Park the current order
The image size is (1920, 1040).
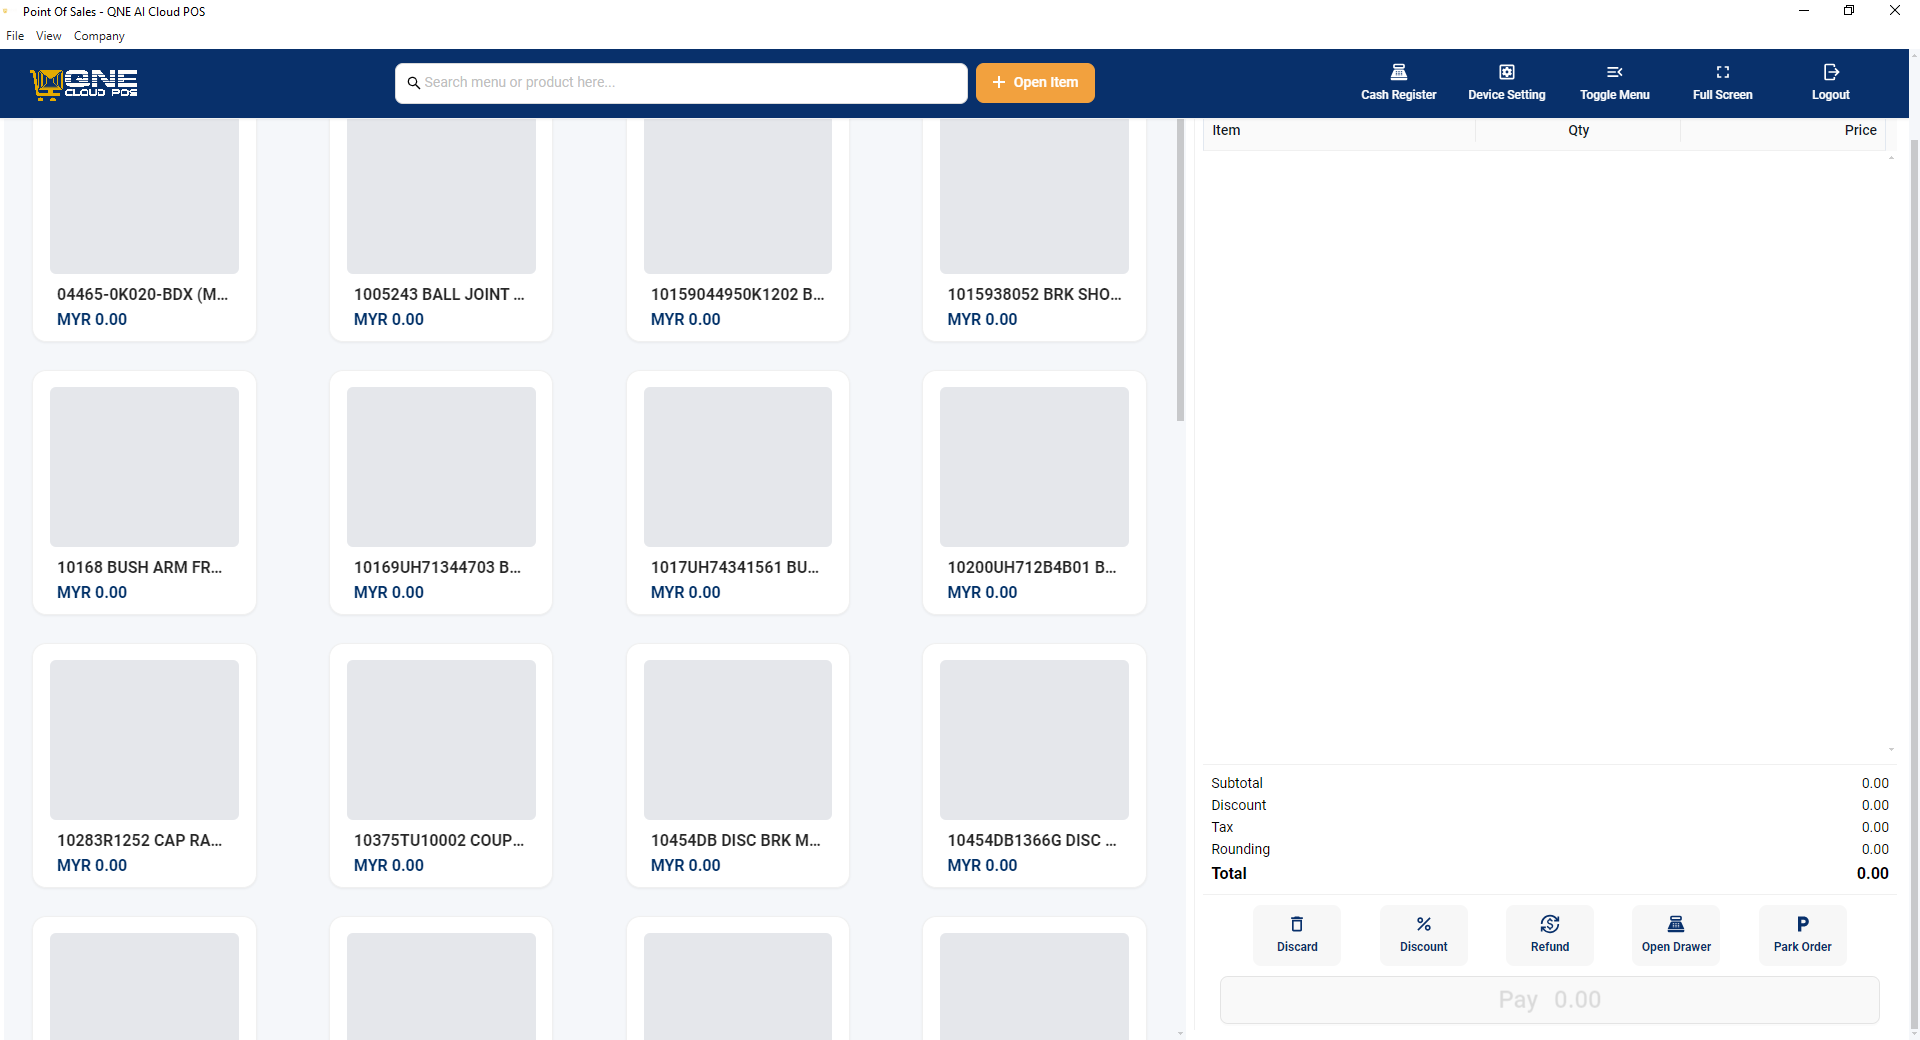coord(1802,935)
